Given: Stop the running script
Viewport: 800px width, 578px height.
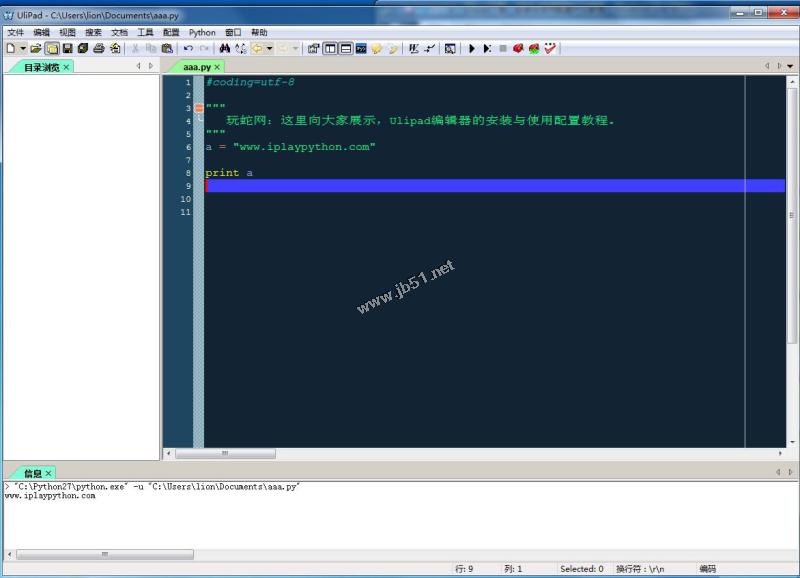Looking at the screenshot, I should (503, 48).
